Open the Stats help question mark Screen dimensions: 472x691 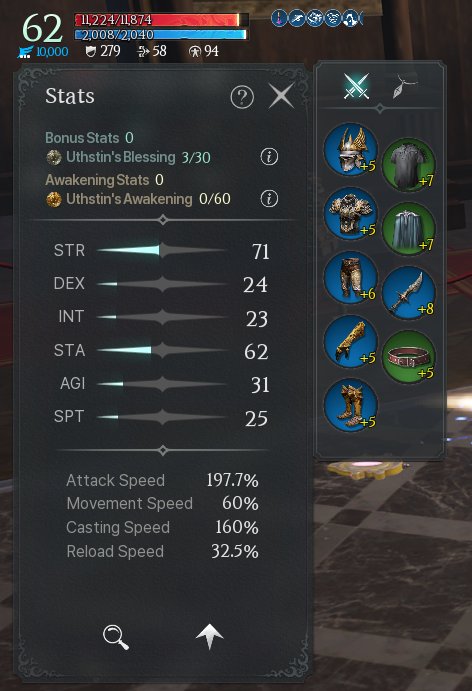(x=242, y=97)
